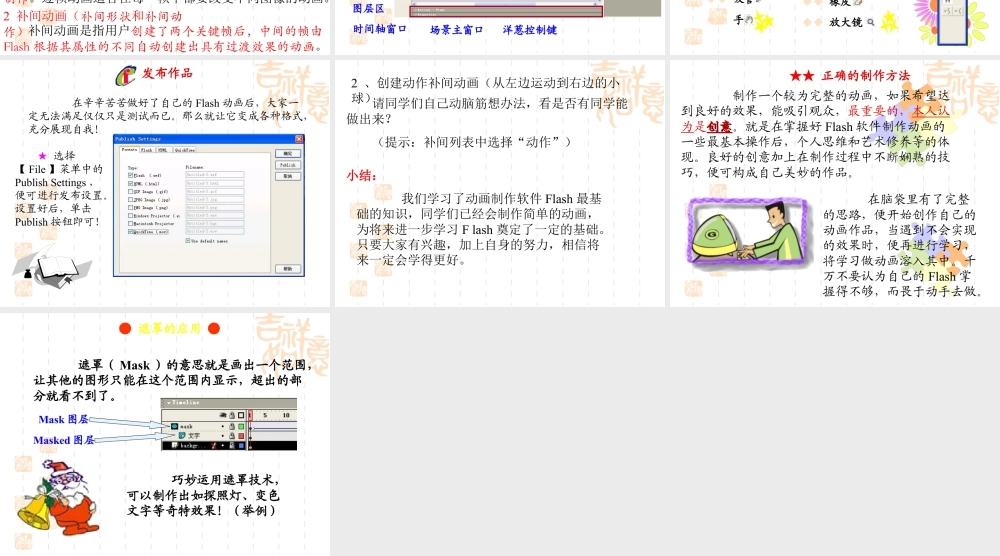Toggle the HTML (.html) checkbox
Image resolution: width=1000 pixels, height=556 pixels.
(x=131, y=184)
